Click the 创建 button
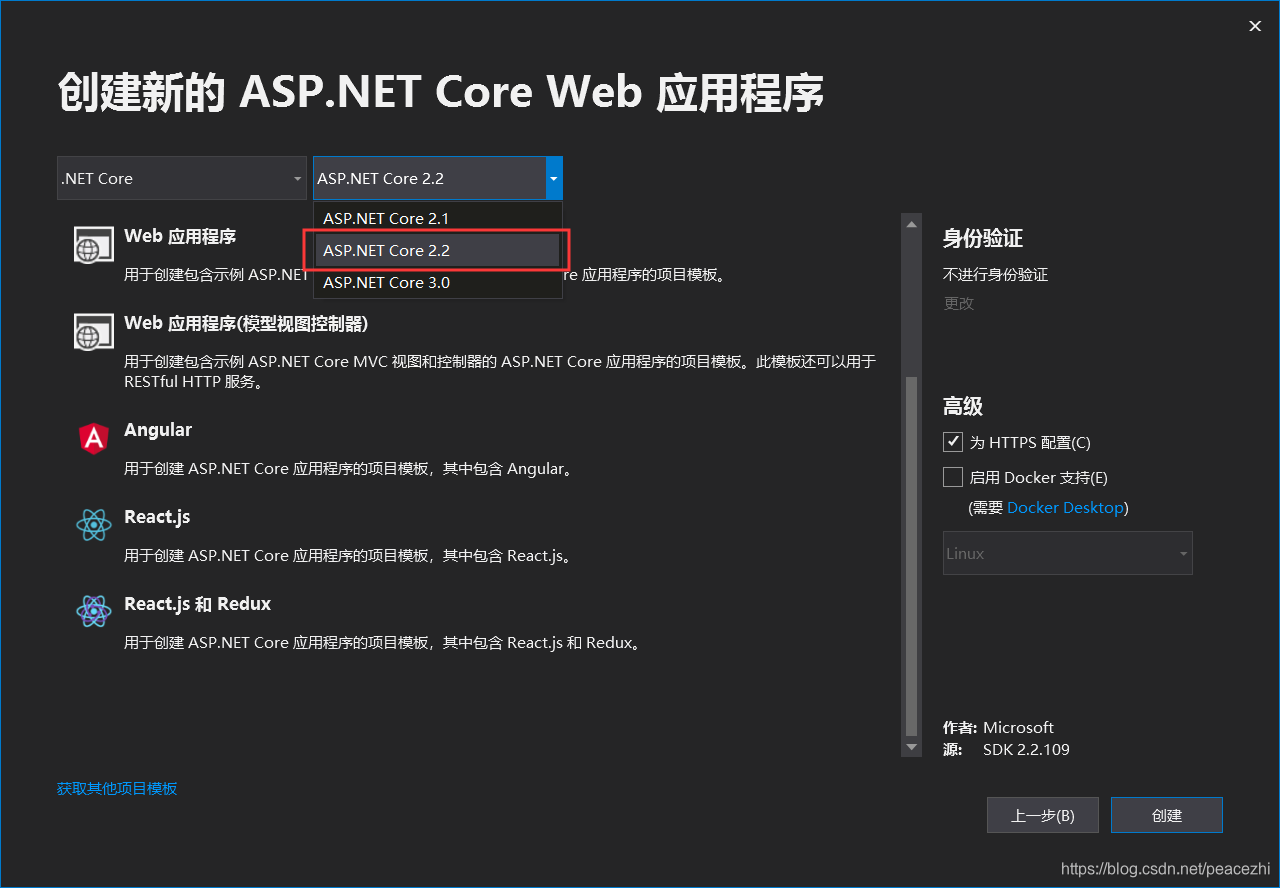Viewport: 1280px width, 888px height. tap(1166, 815)
